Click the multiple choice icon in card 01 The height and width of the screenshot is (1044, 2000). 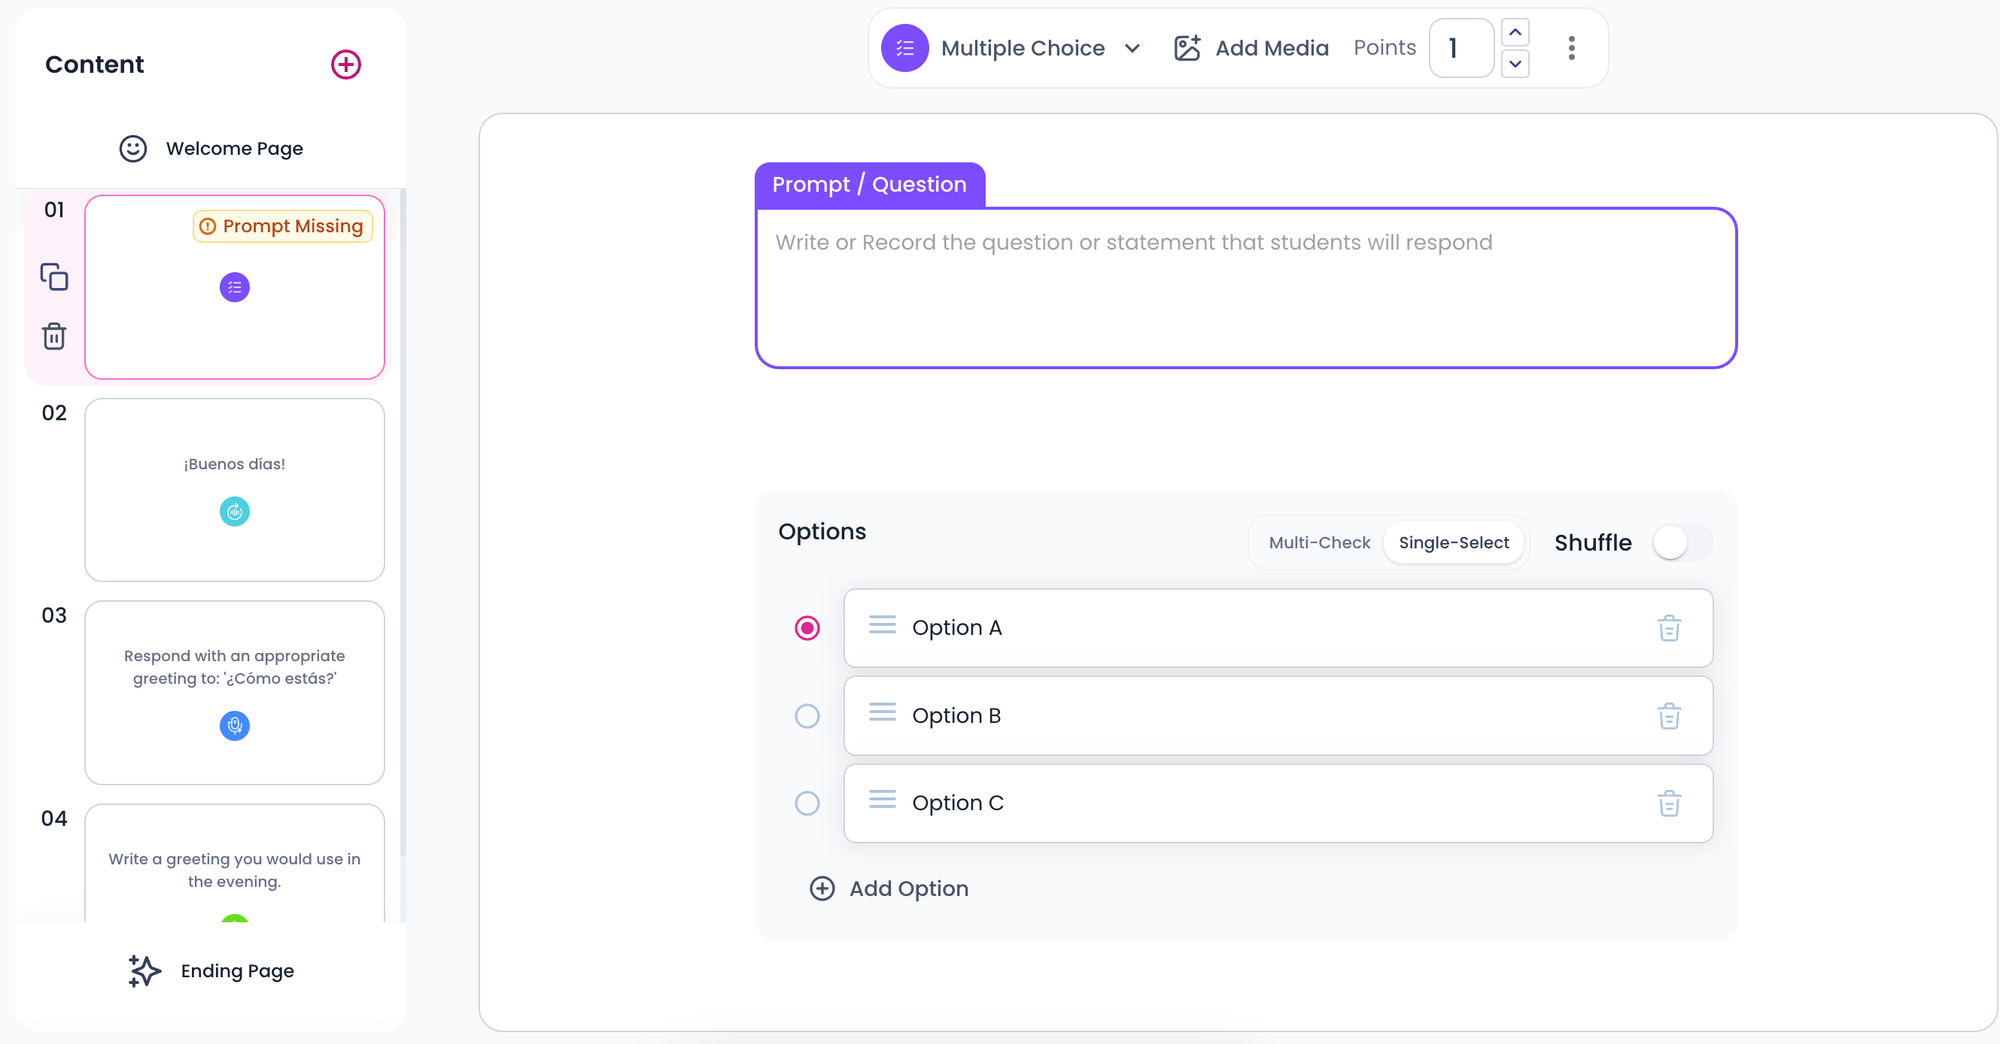tap(235, 288)
